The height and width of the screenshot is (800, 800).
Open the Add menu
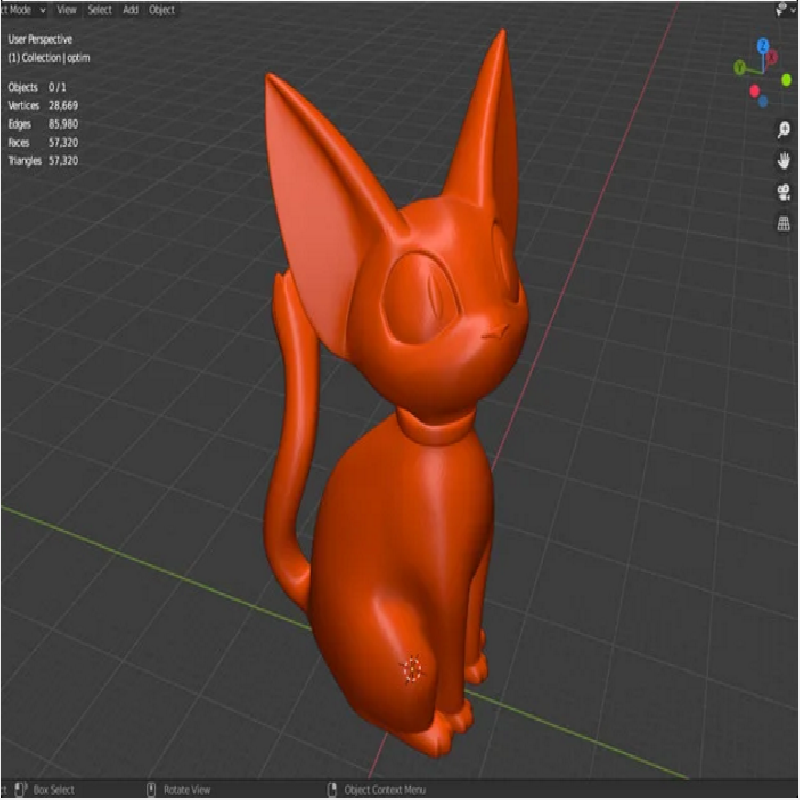[131, 9]
